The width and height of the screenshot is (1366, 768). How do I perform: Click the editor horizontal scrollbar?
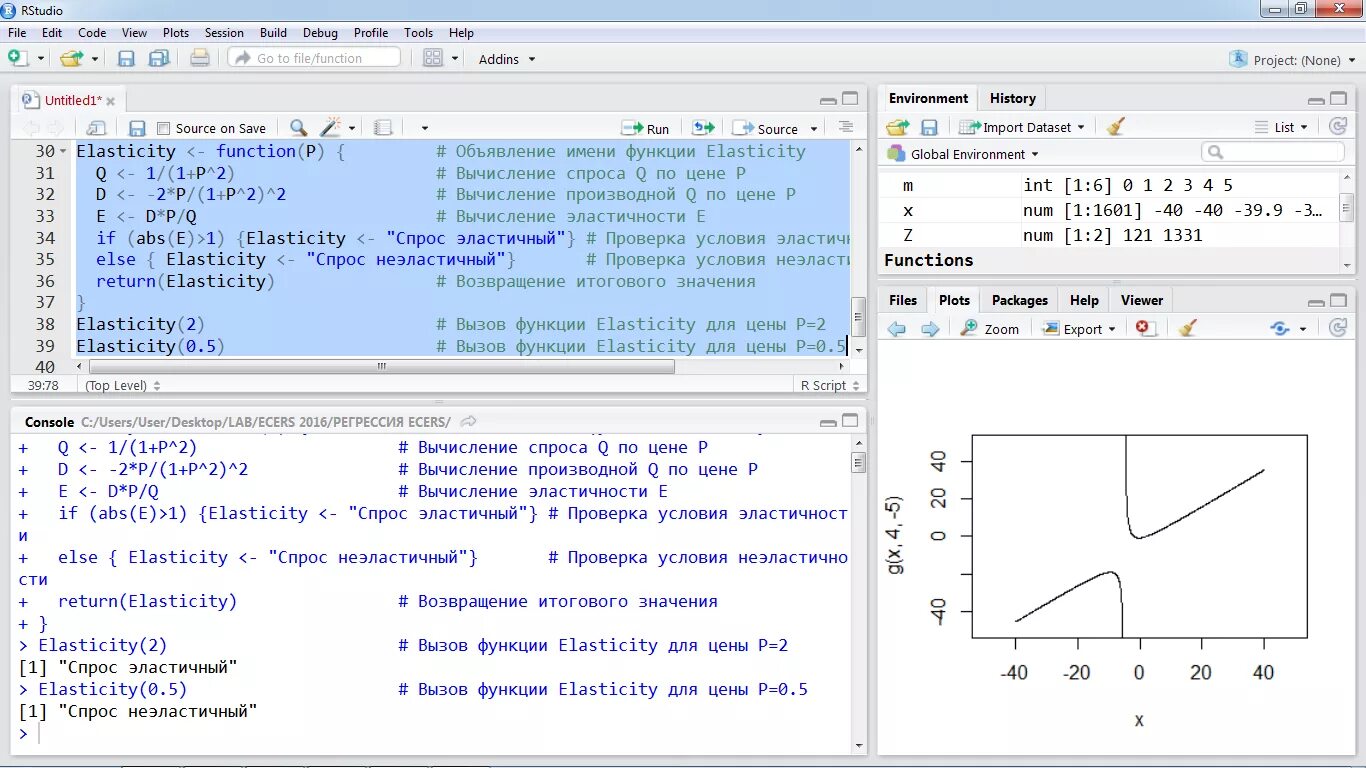(382, 367)
